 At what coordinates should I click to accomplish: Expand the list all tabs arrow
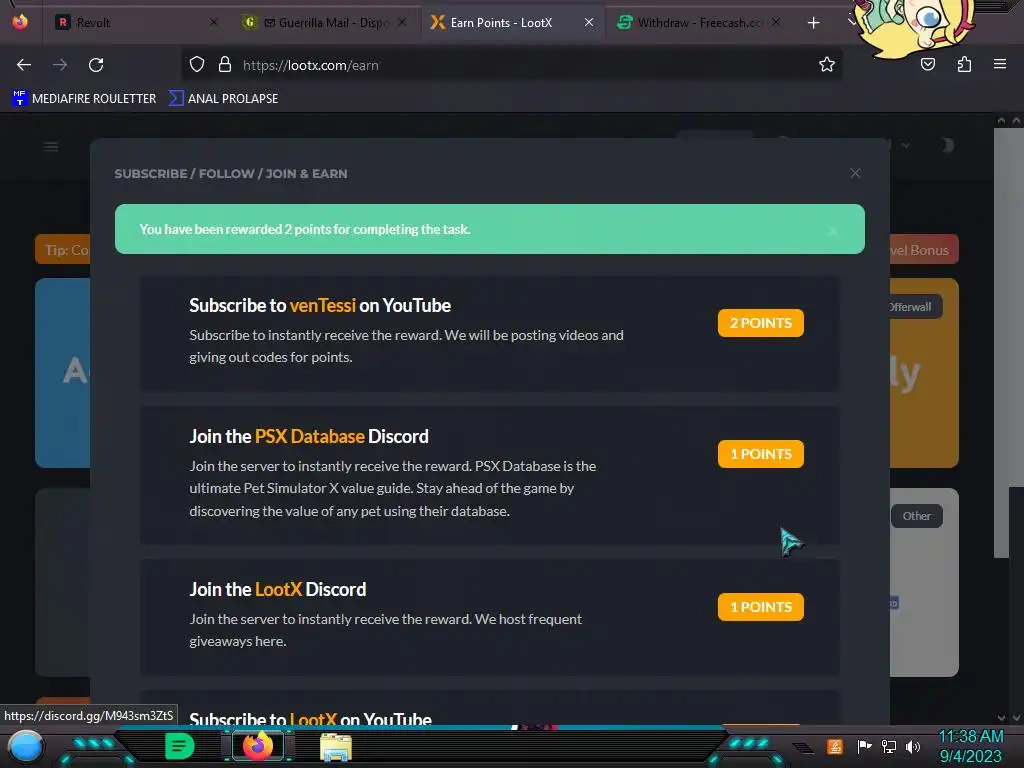coord(850,23)
